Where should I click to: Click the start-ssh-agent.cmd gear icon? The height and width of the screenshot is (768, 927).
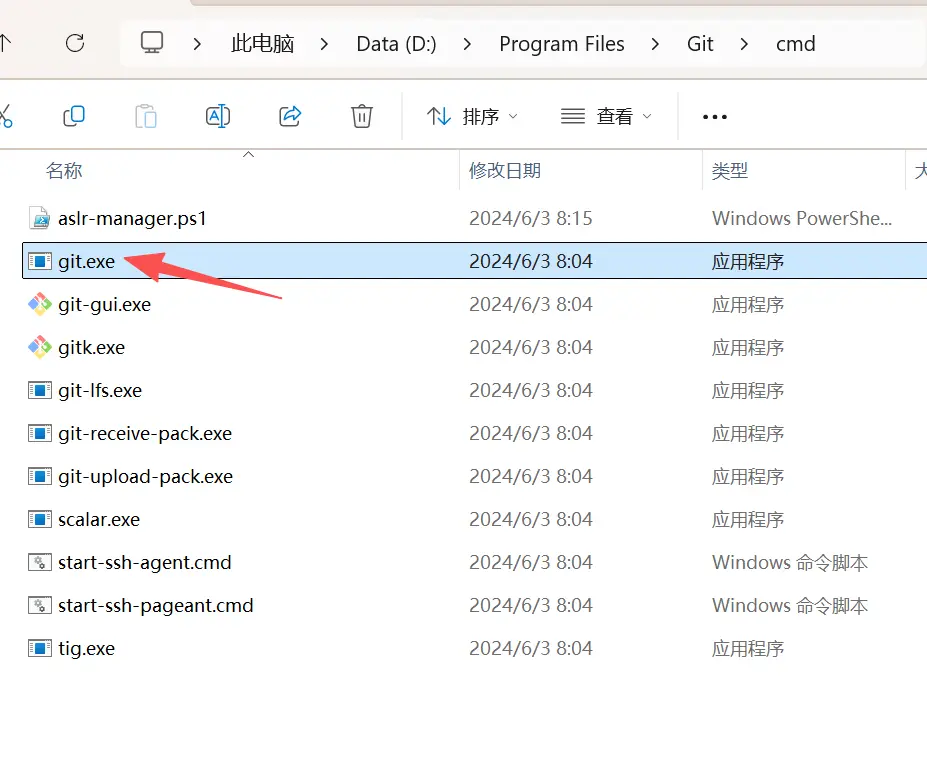(x=40, y=562)
